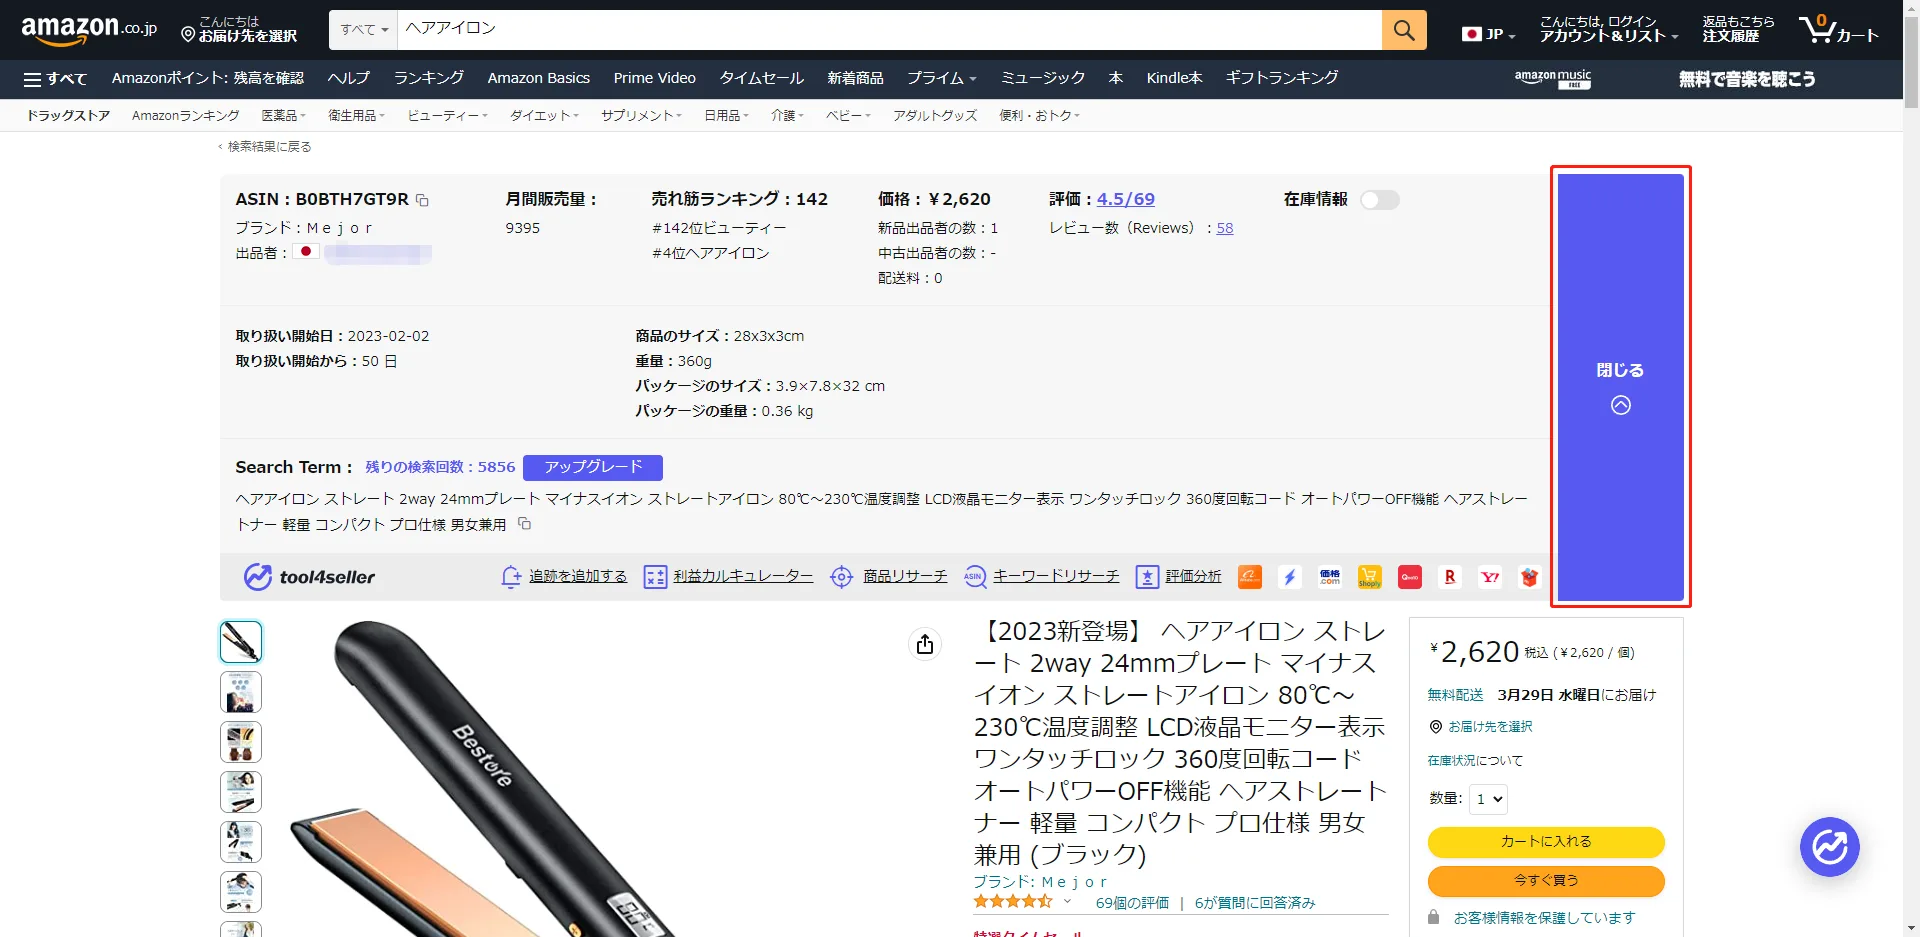Click the search input field
1920x937 pixels.
pyautogui.click(x=889, y=30)
